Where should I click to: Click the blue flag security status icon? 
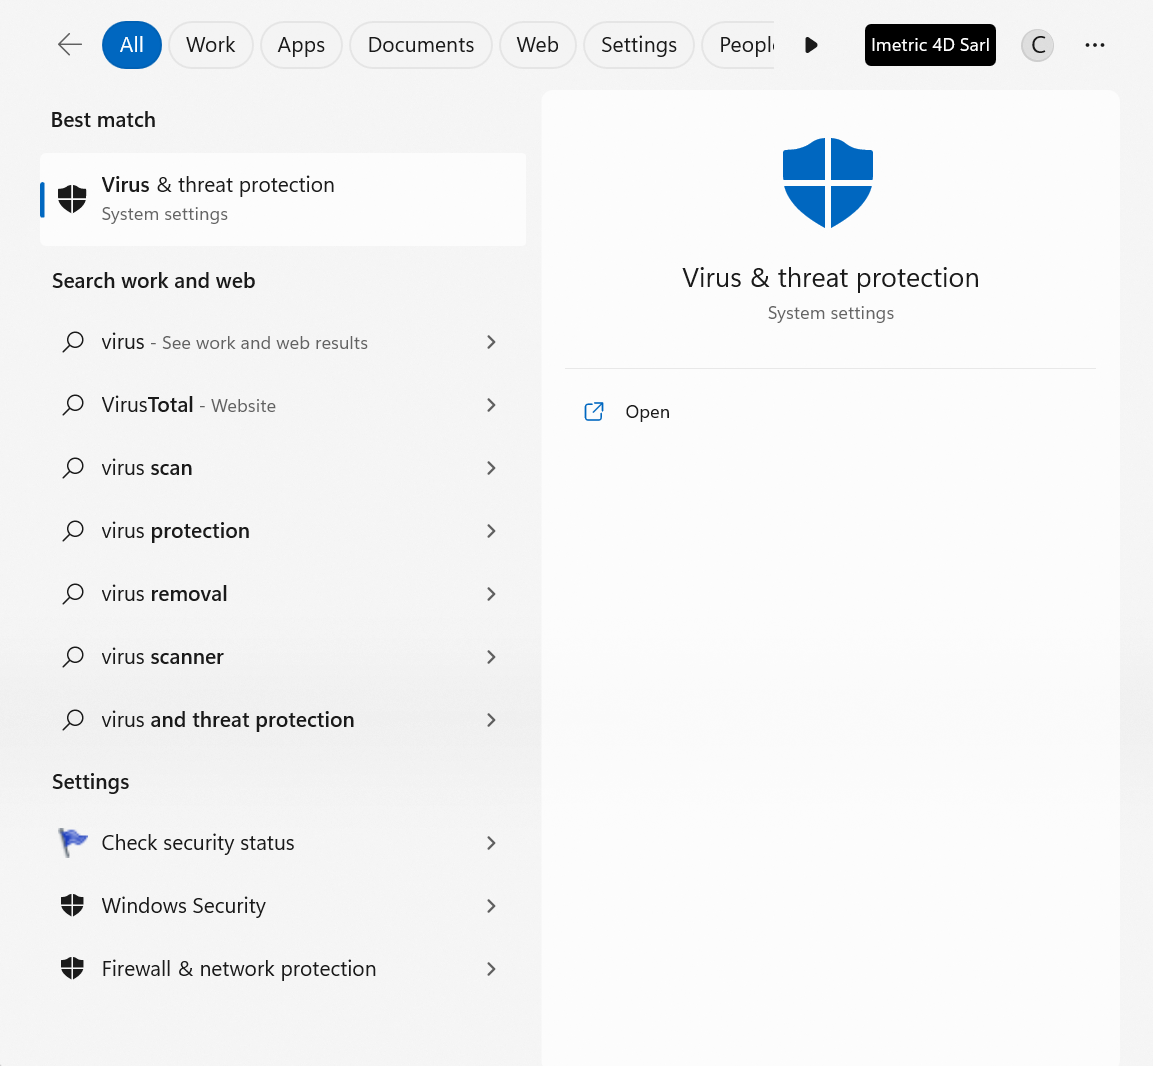click(x=73, y=843)
